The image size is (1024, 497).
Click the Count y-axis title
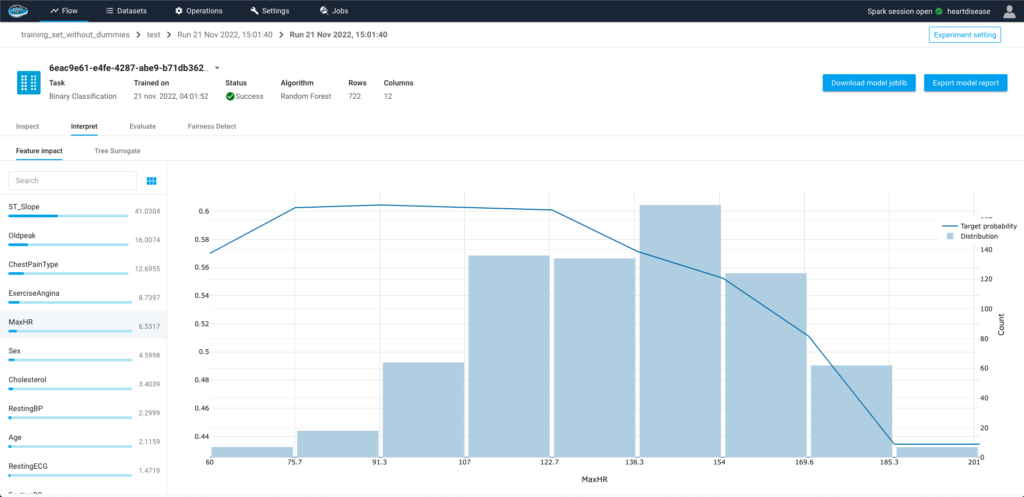1001,325
